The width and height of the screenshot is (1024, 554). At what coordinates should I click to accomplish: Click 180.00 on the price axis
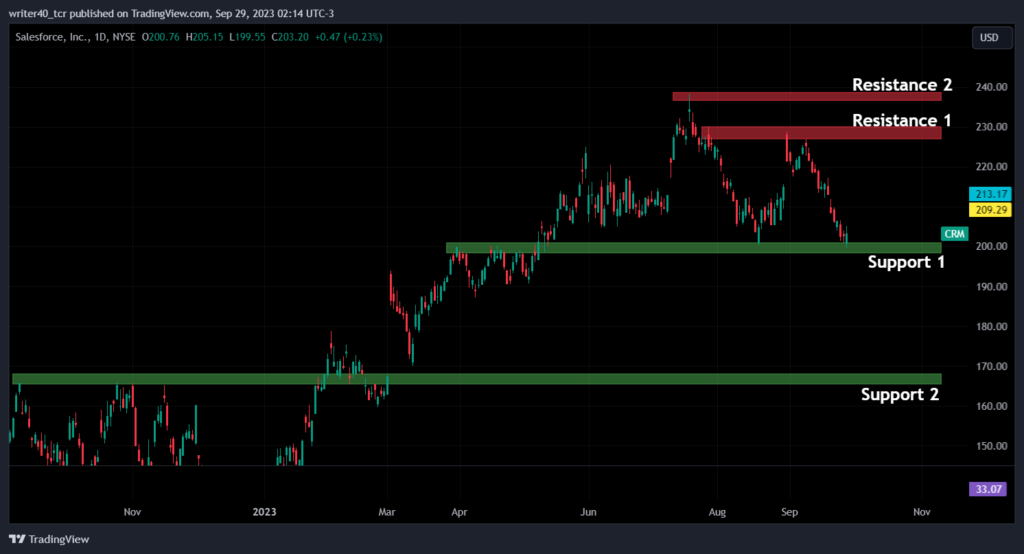click(x=991, y=327)
